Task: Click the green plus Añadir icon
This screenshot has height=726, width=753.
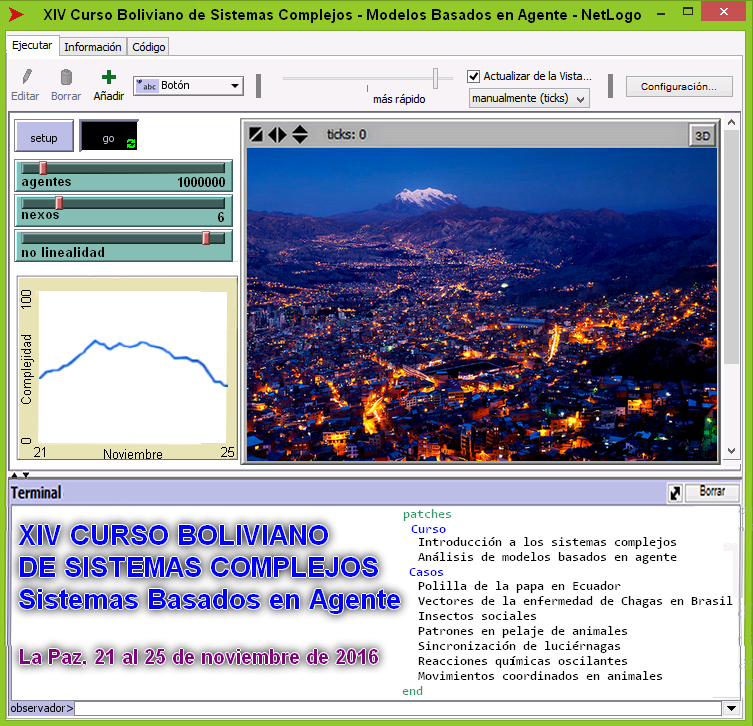Action: [109, 78]
